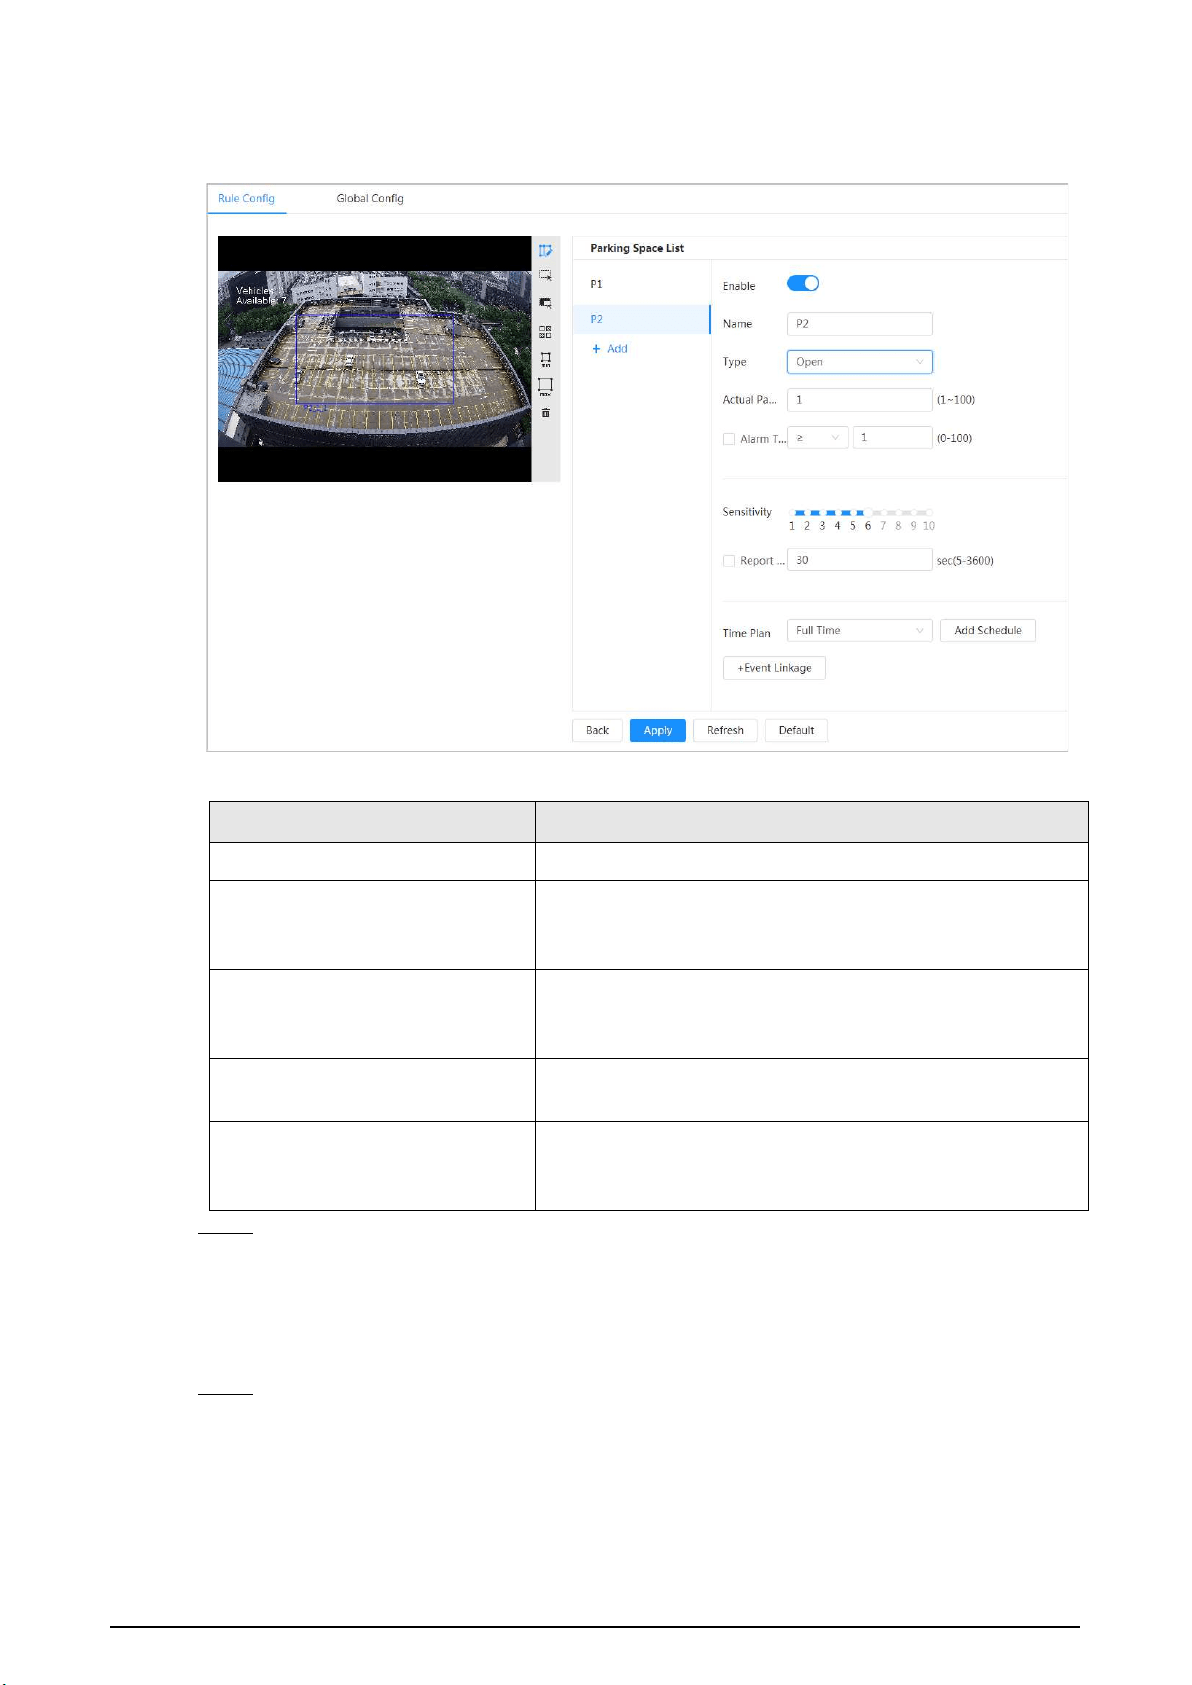Click the alarm threshold value field

[x=893, y=438]
